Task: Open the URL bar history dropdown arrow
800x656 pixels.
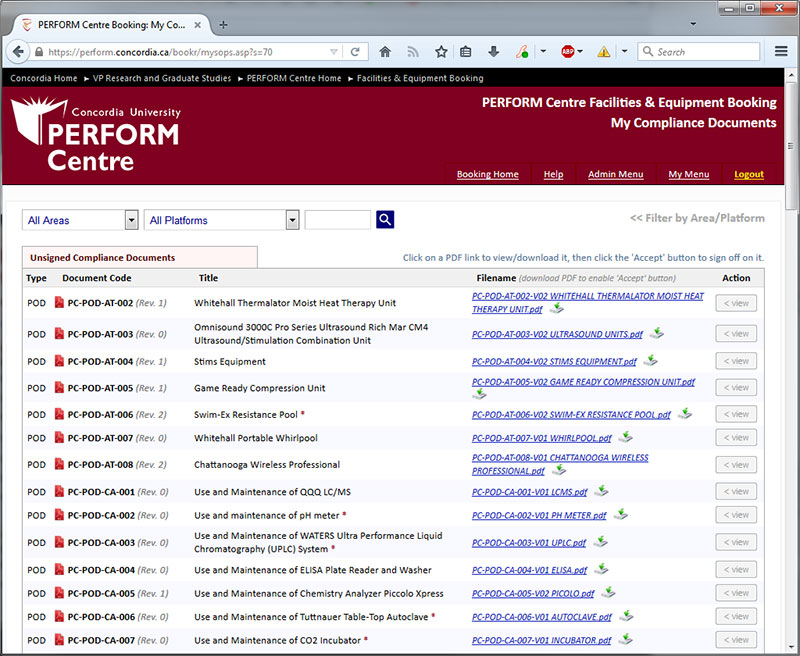Action: 332,51
